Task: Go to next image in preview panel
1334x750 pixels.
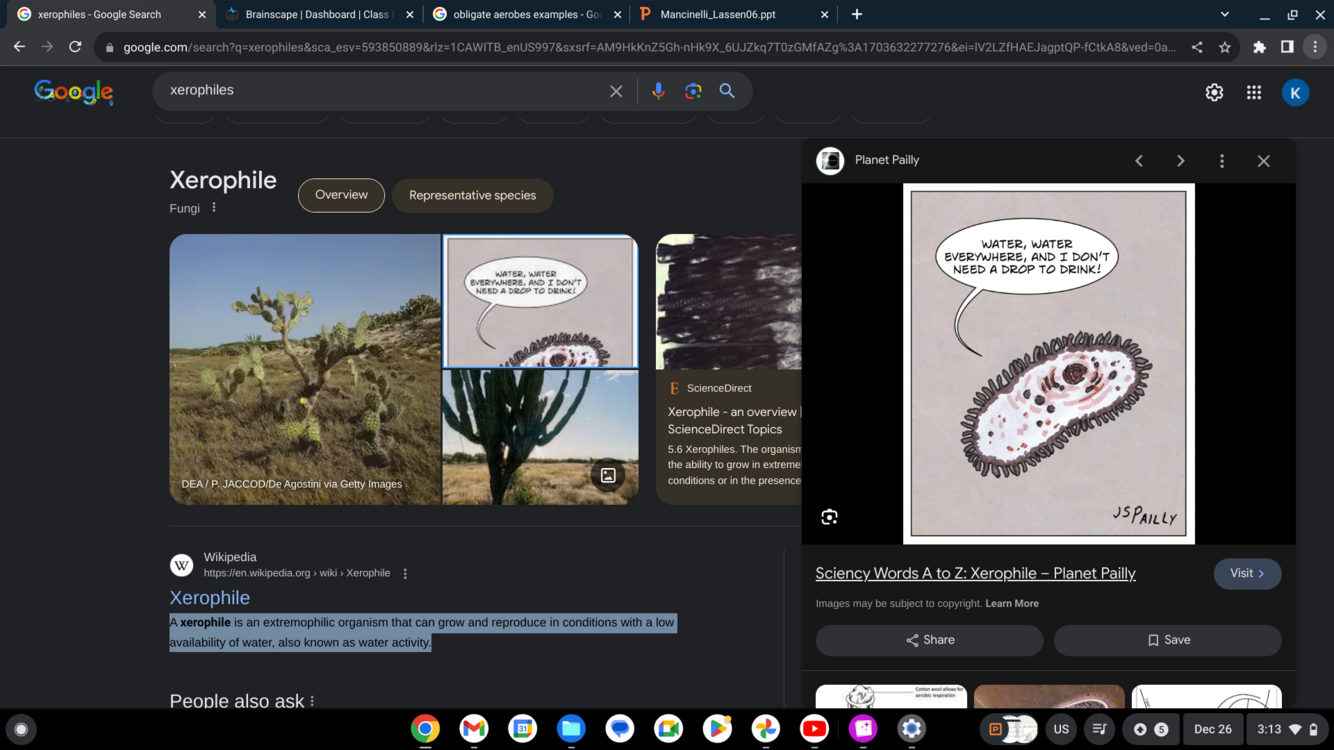Action: tap(1181, 161)
